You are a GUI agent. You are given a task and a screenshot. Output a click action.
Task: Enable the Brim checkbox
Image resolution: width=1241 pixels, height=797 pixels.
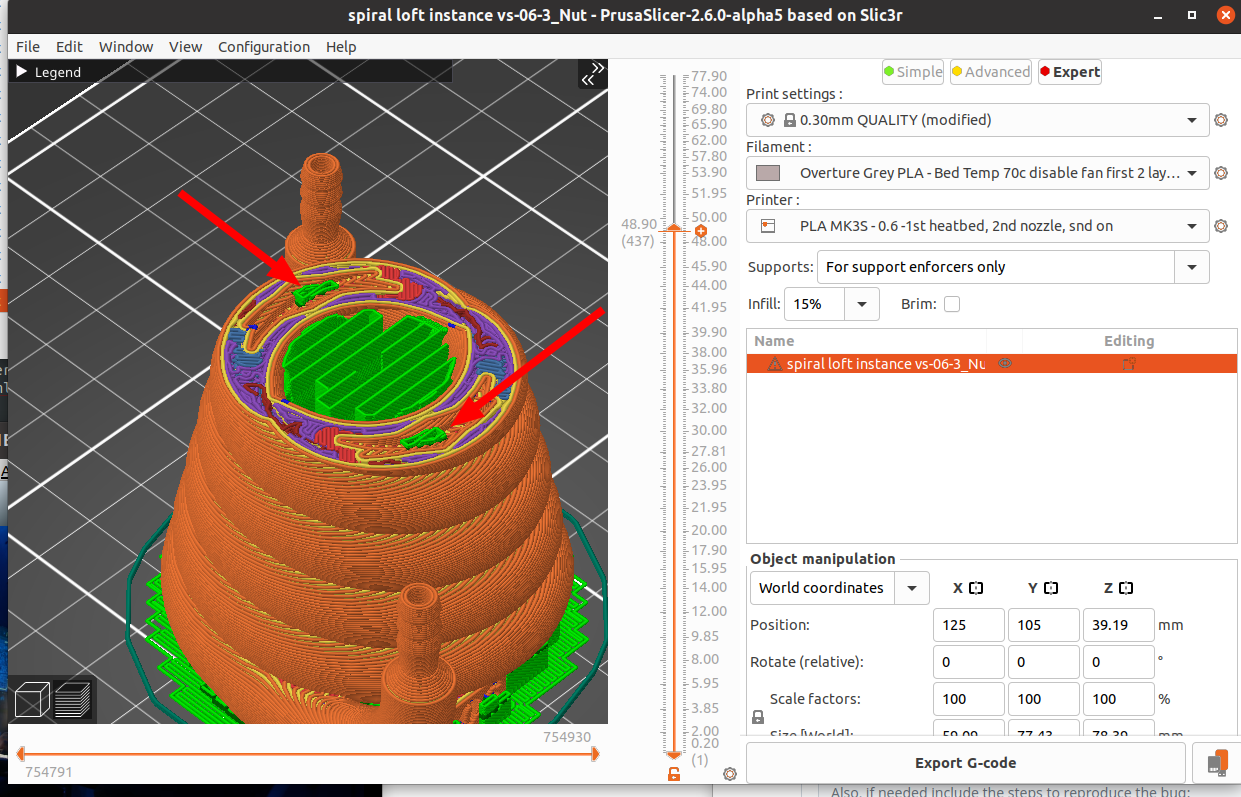pos(952,304)
